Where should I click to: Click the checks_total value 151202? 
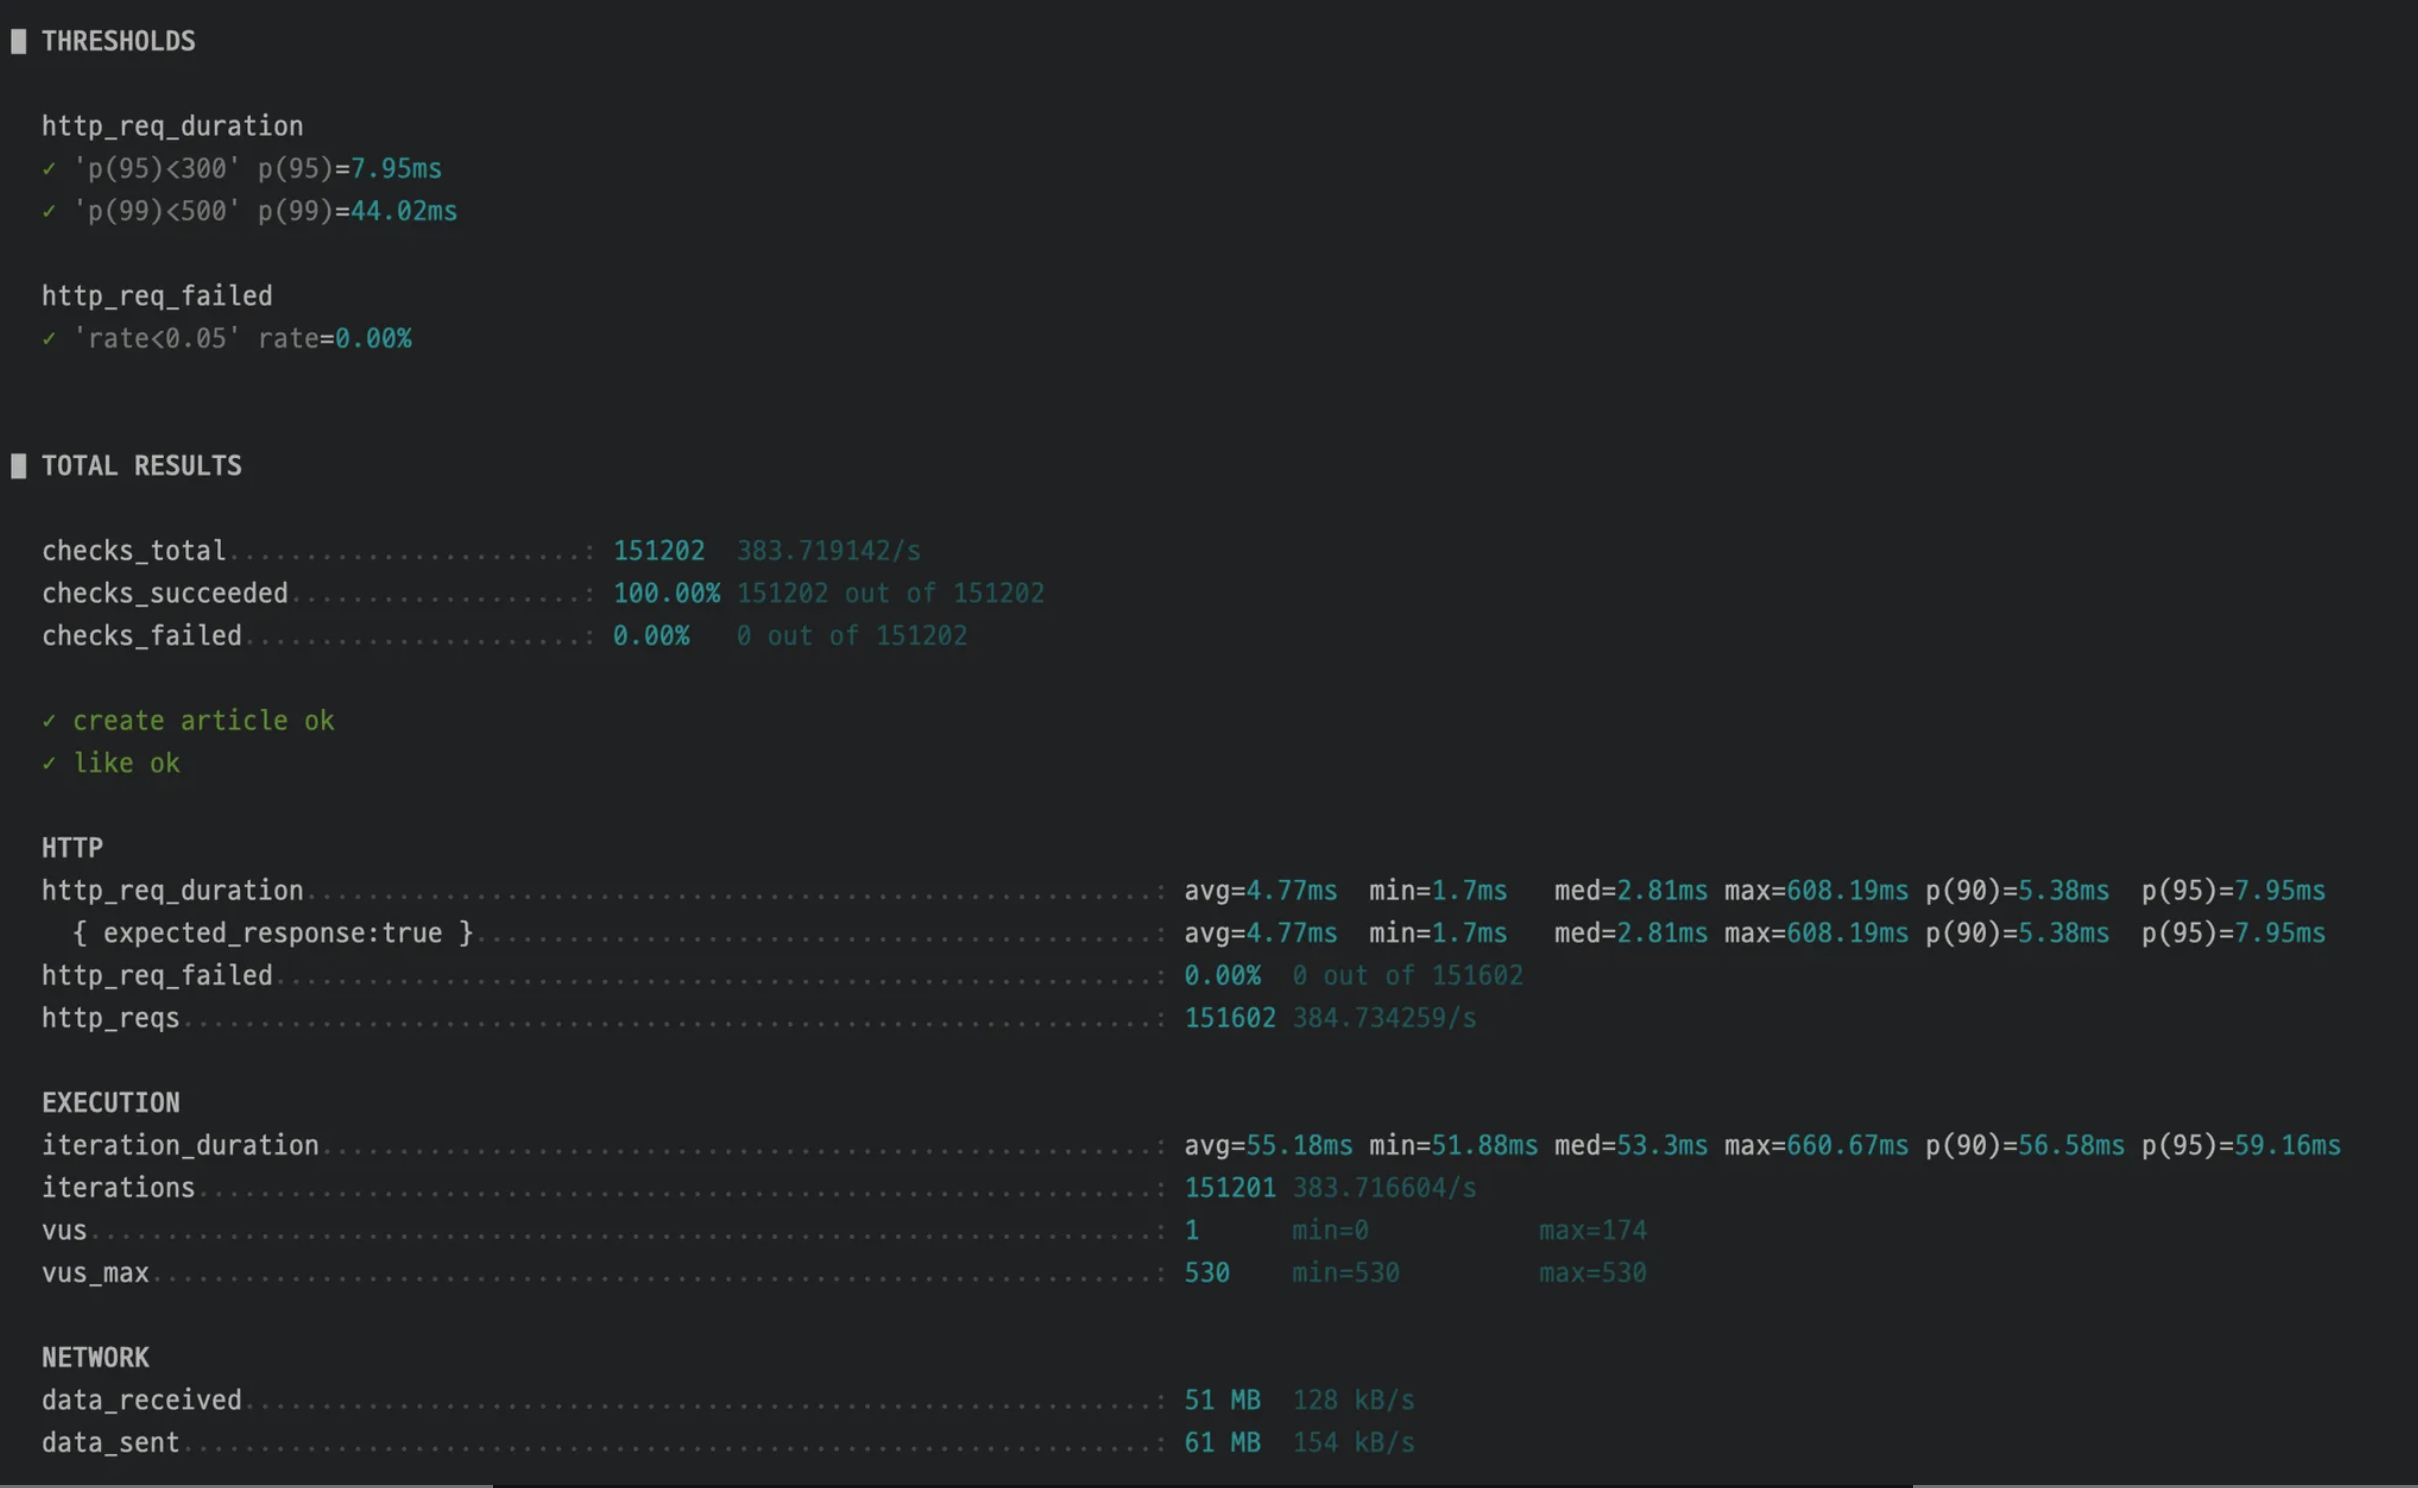point(658,551)
